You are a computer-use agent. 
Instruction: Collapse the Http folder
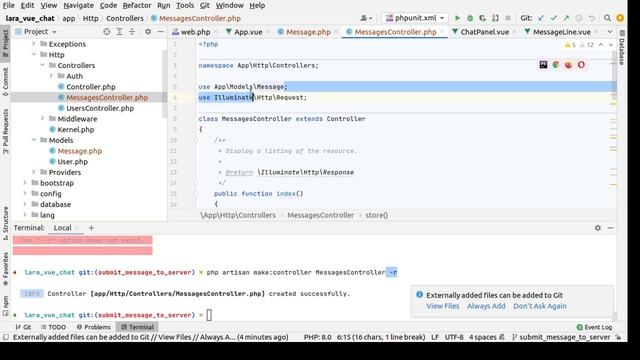[34, 54]
